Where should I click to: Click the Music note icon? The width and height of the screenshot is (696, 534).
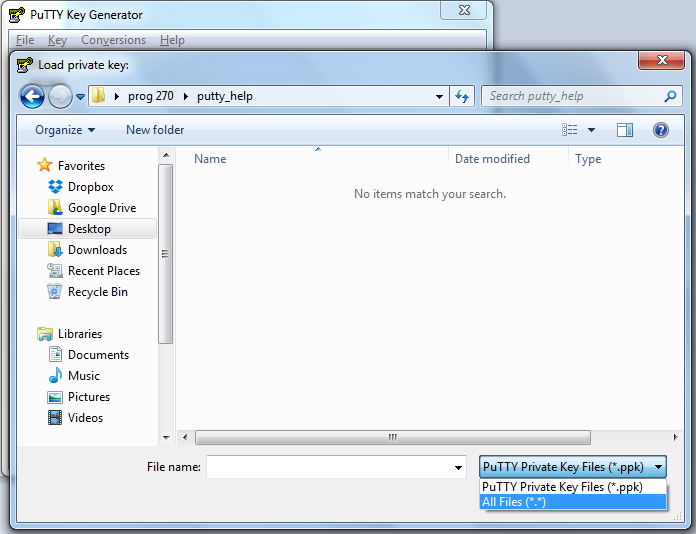click(x=55, y=376)
